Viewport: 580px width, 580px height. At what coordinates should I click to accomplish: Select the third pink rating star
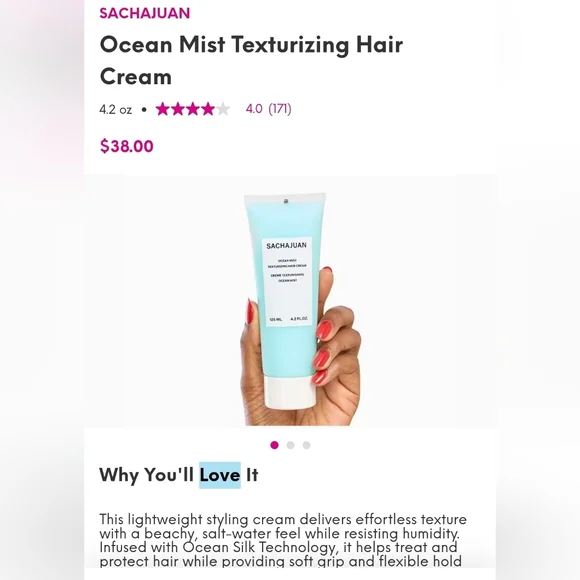pos(193,109)
